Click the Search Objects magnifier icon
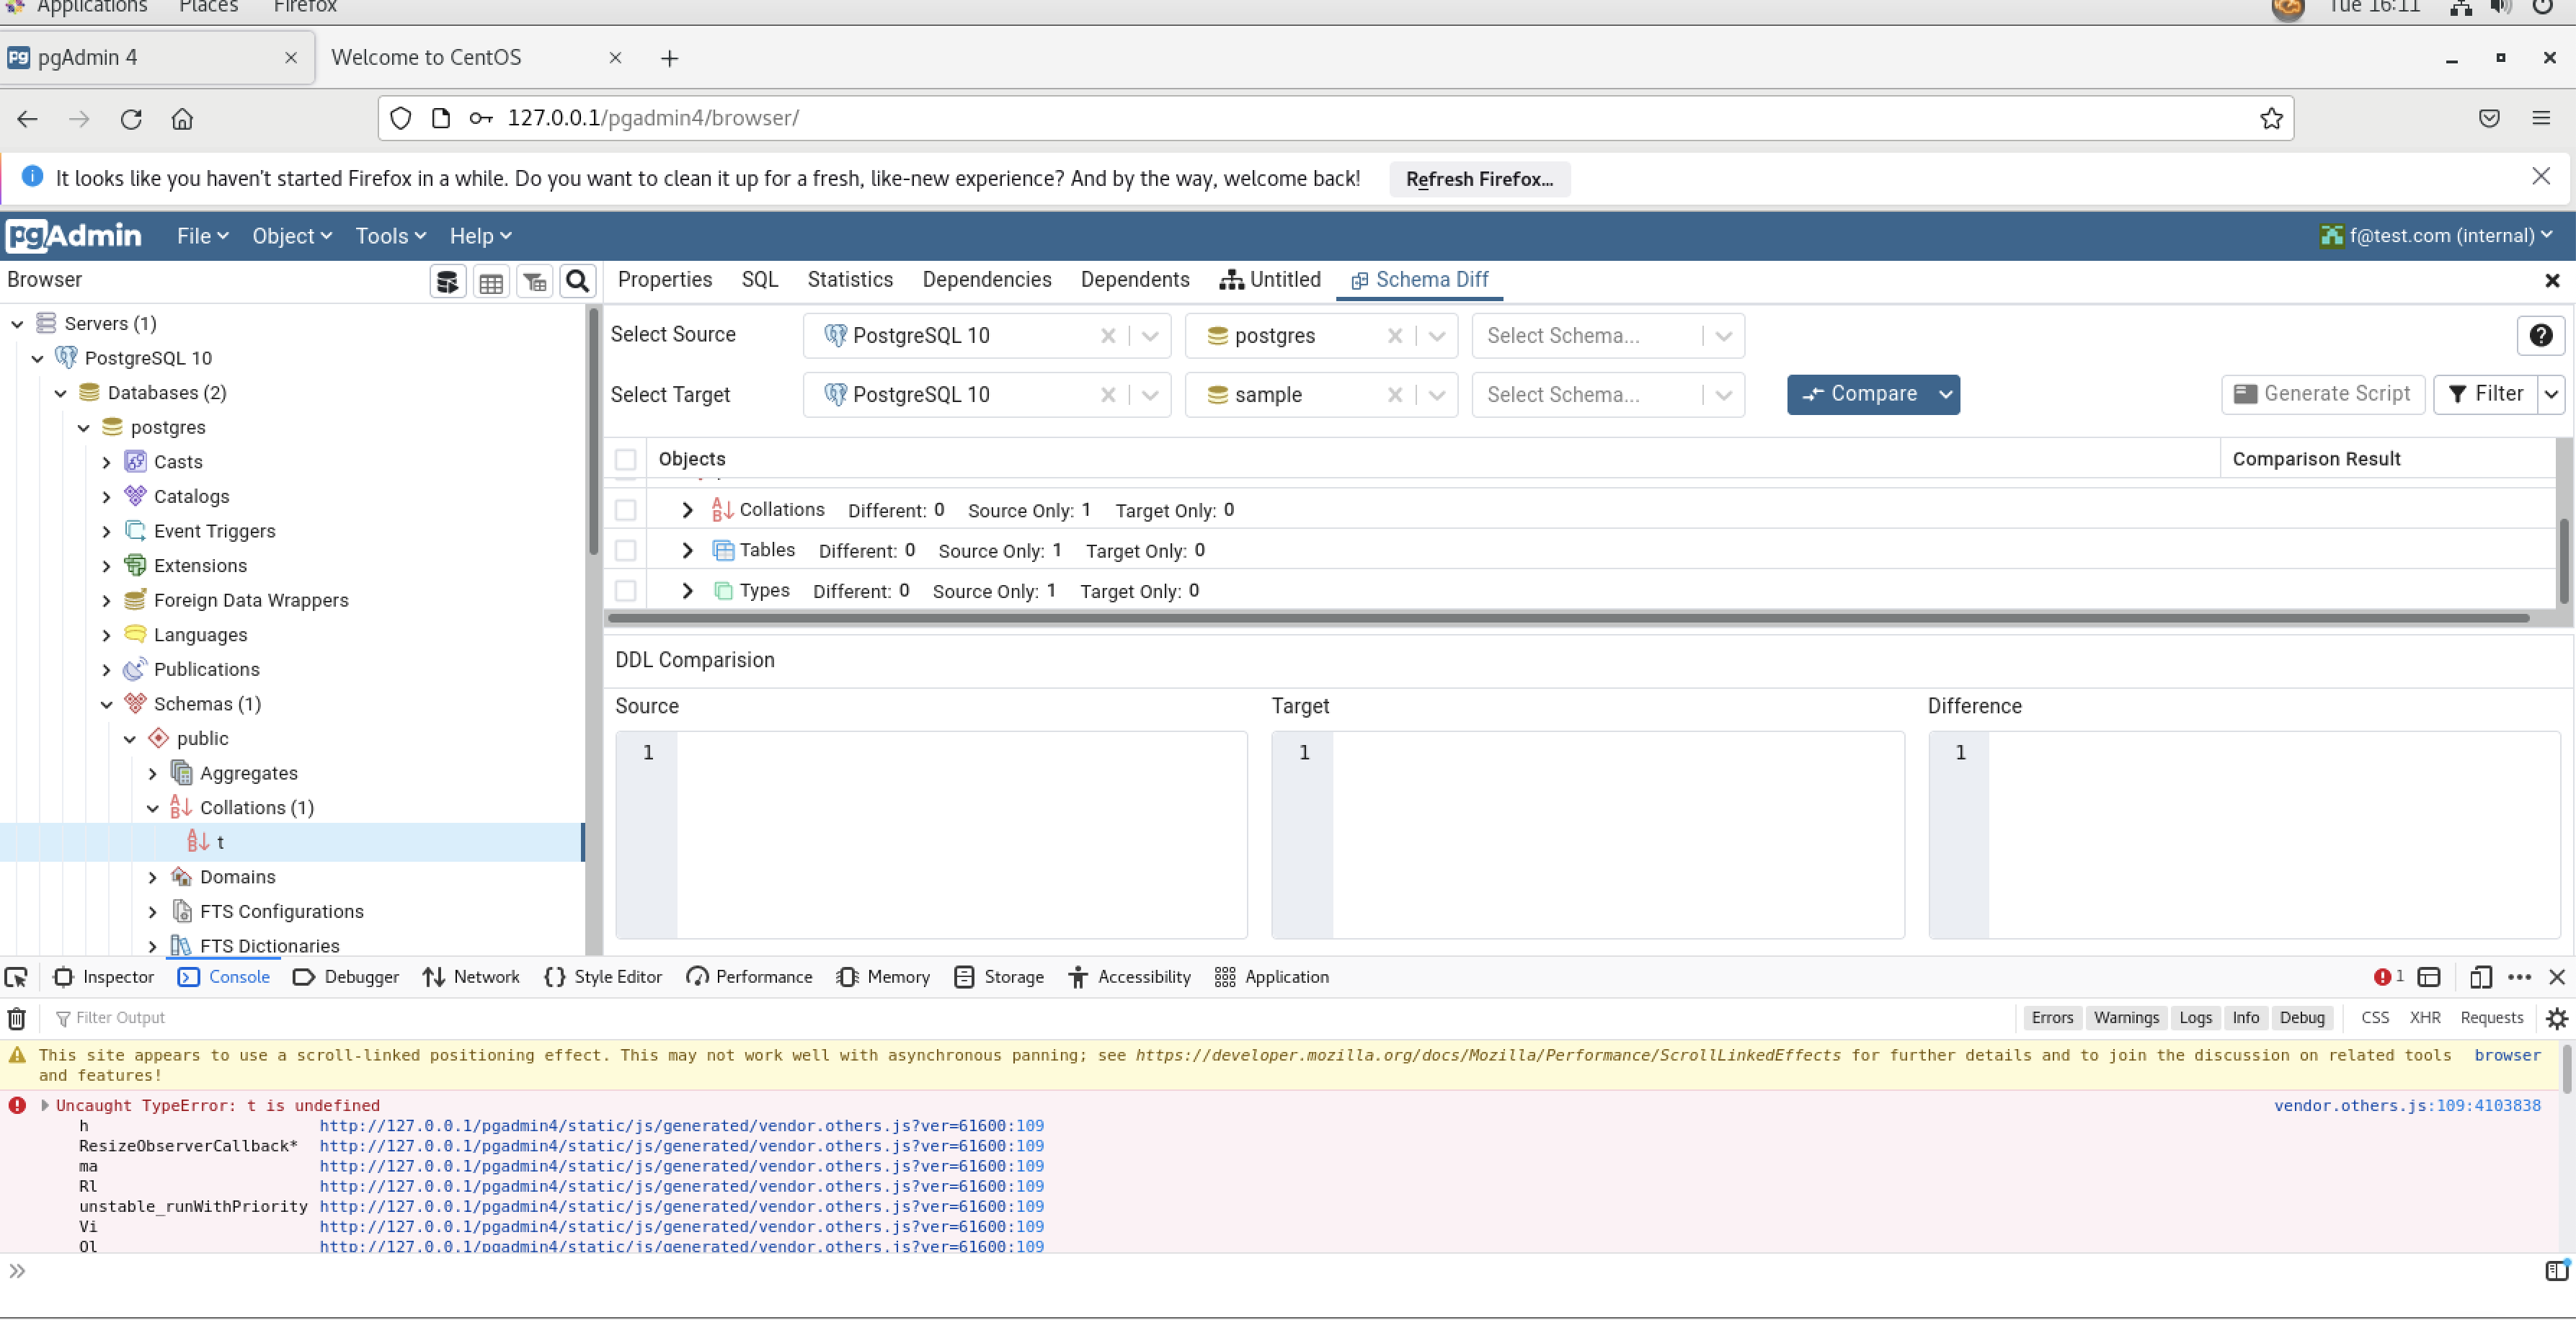Screen dimensions: 2576x1320 pos(577,282)
